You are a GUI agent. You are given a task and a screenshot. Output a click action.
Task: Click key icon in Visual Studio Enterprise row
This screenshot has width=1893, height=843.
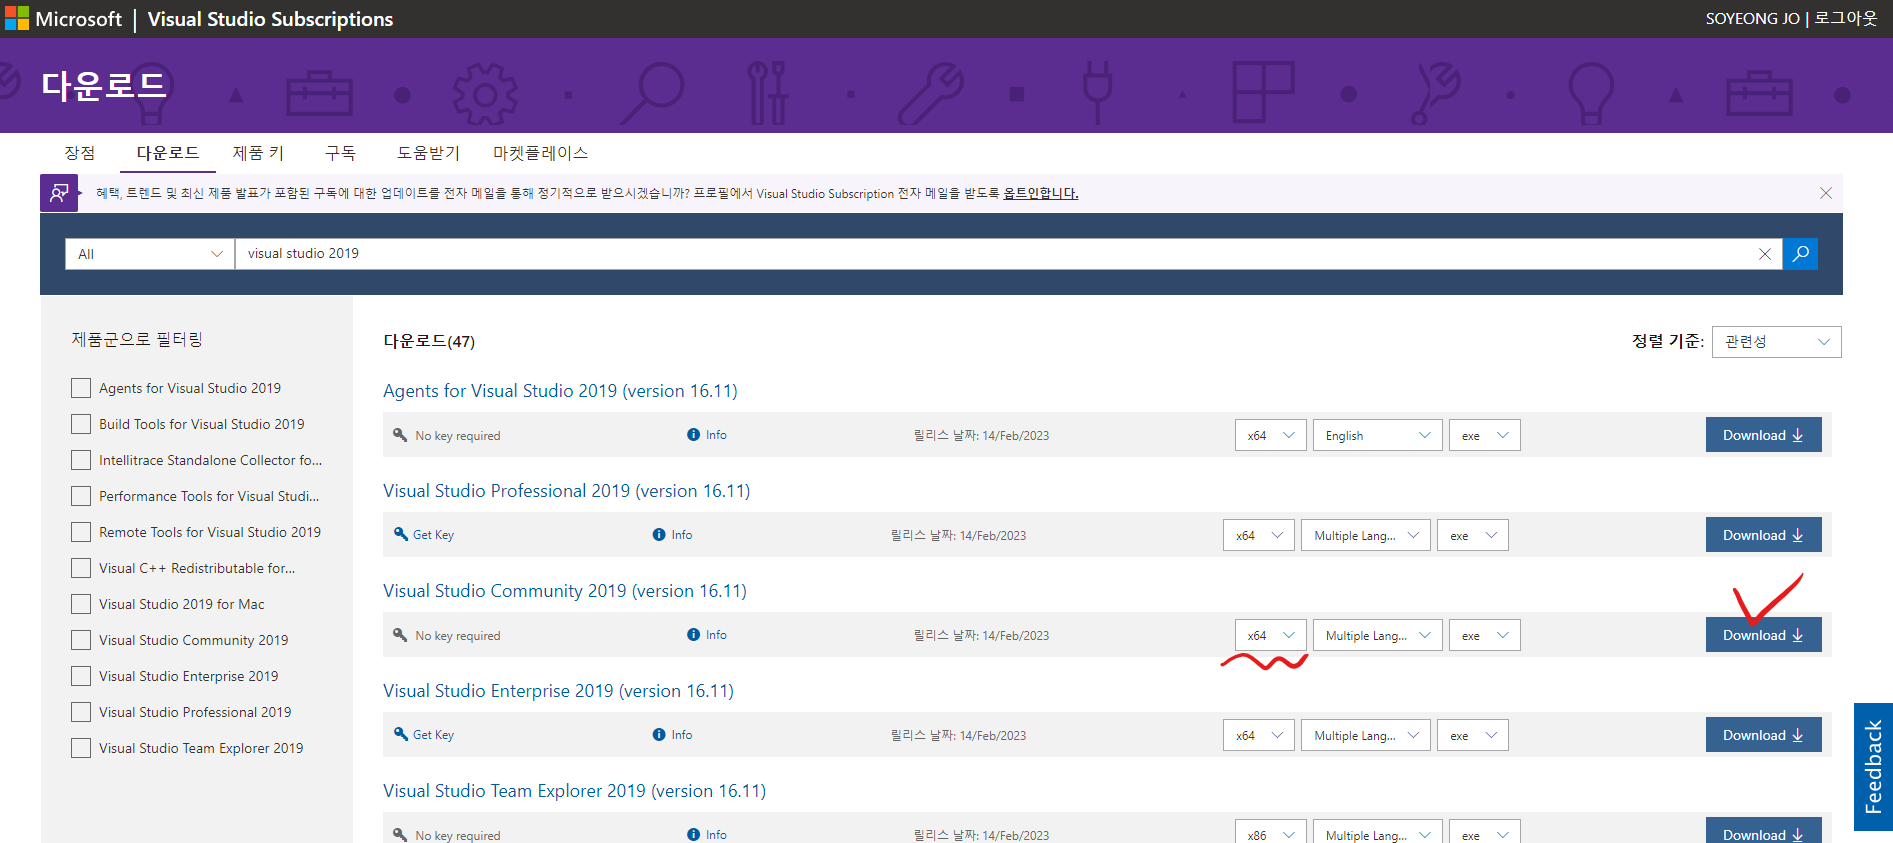pyautogui.click(x=401, y=735)
